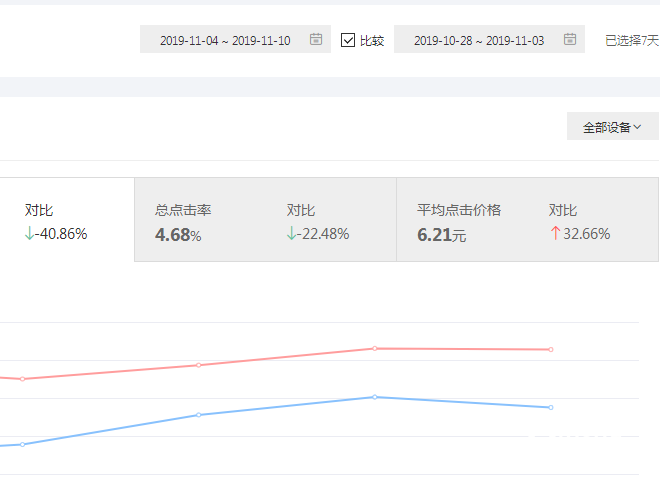
Task: Click the 2019-11-04 ~ 2019-11-10 date field
Action: click(225, 41)
